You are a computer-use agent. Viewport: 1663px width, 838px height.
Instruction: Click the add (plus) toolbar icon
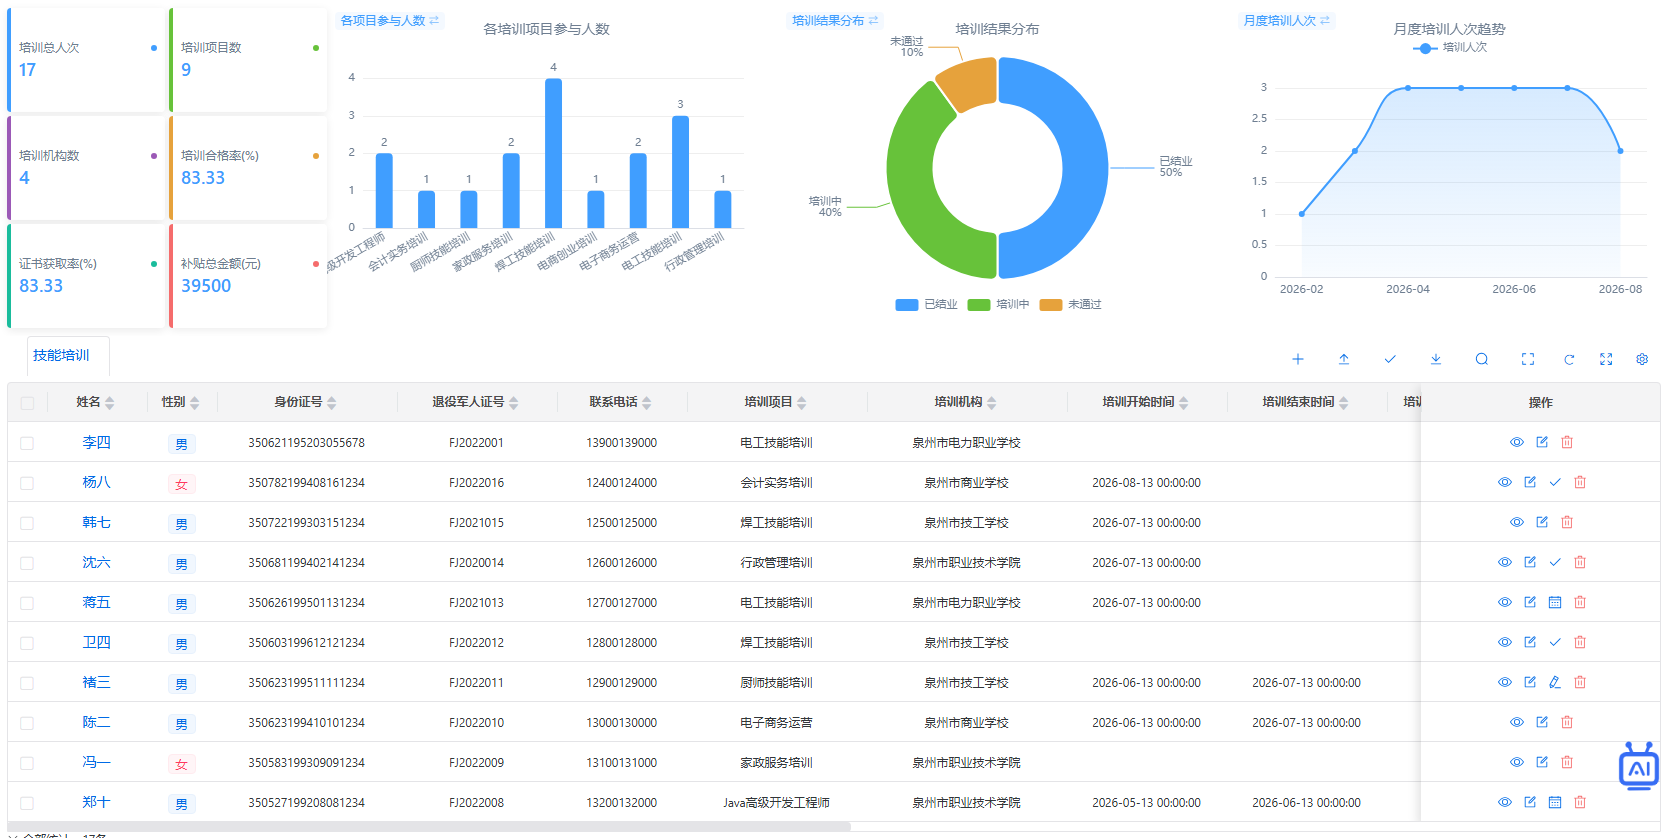[1298, 359]
